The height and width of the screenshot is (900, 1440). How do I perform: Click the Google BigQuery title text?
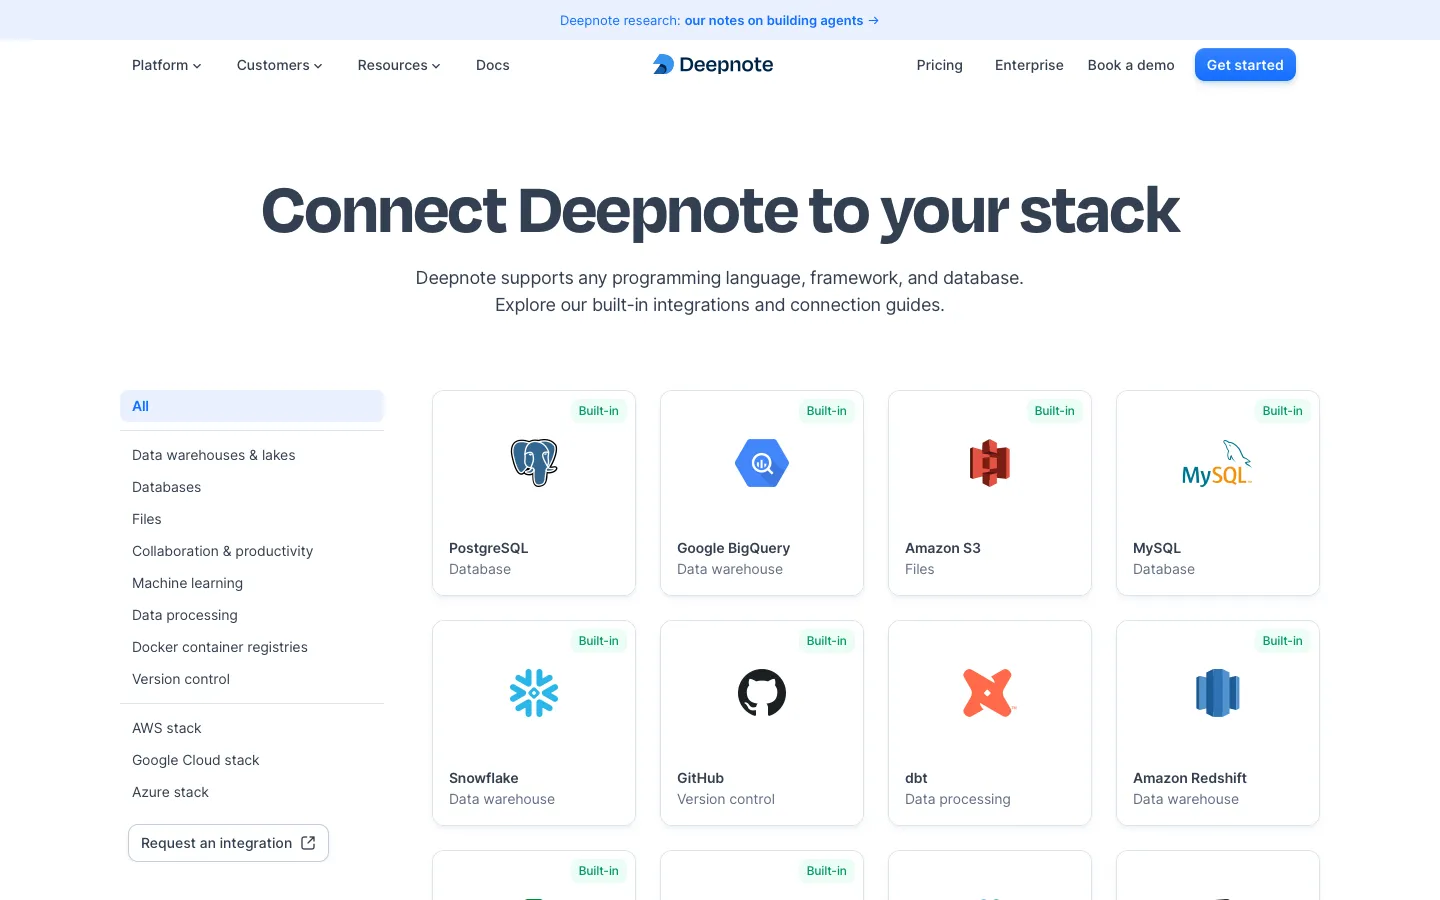[734, 548]
